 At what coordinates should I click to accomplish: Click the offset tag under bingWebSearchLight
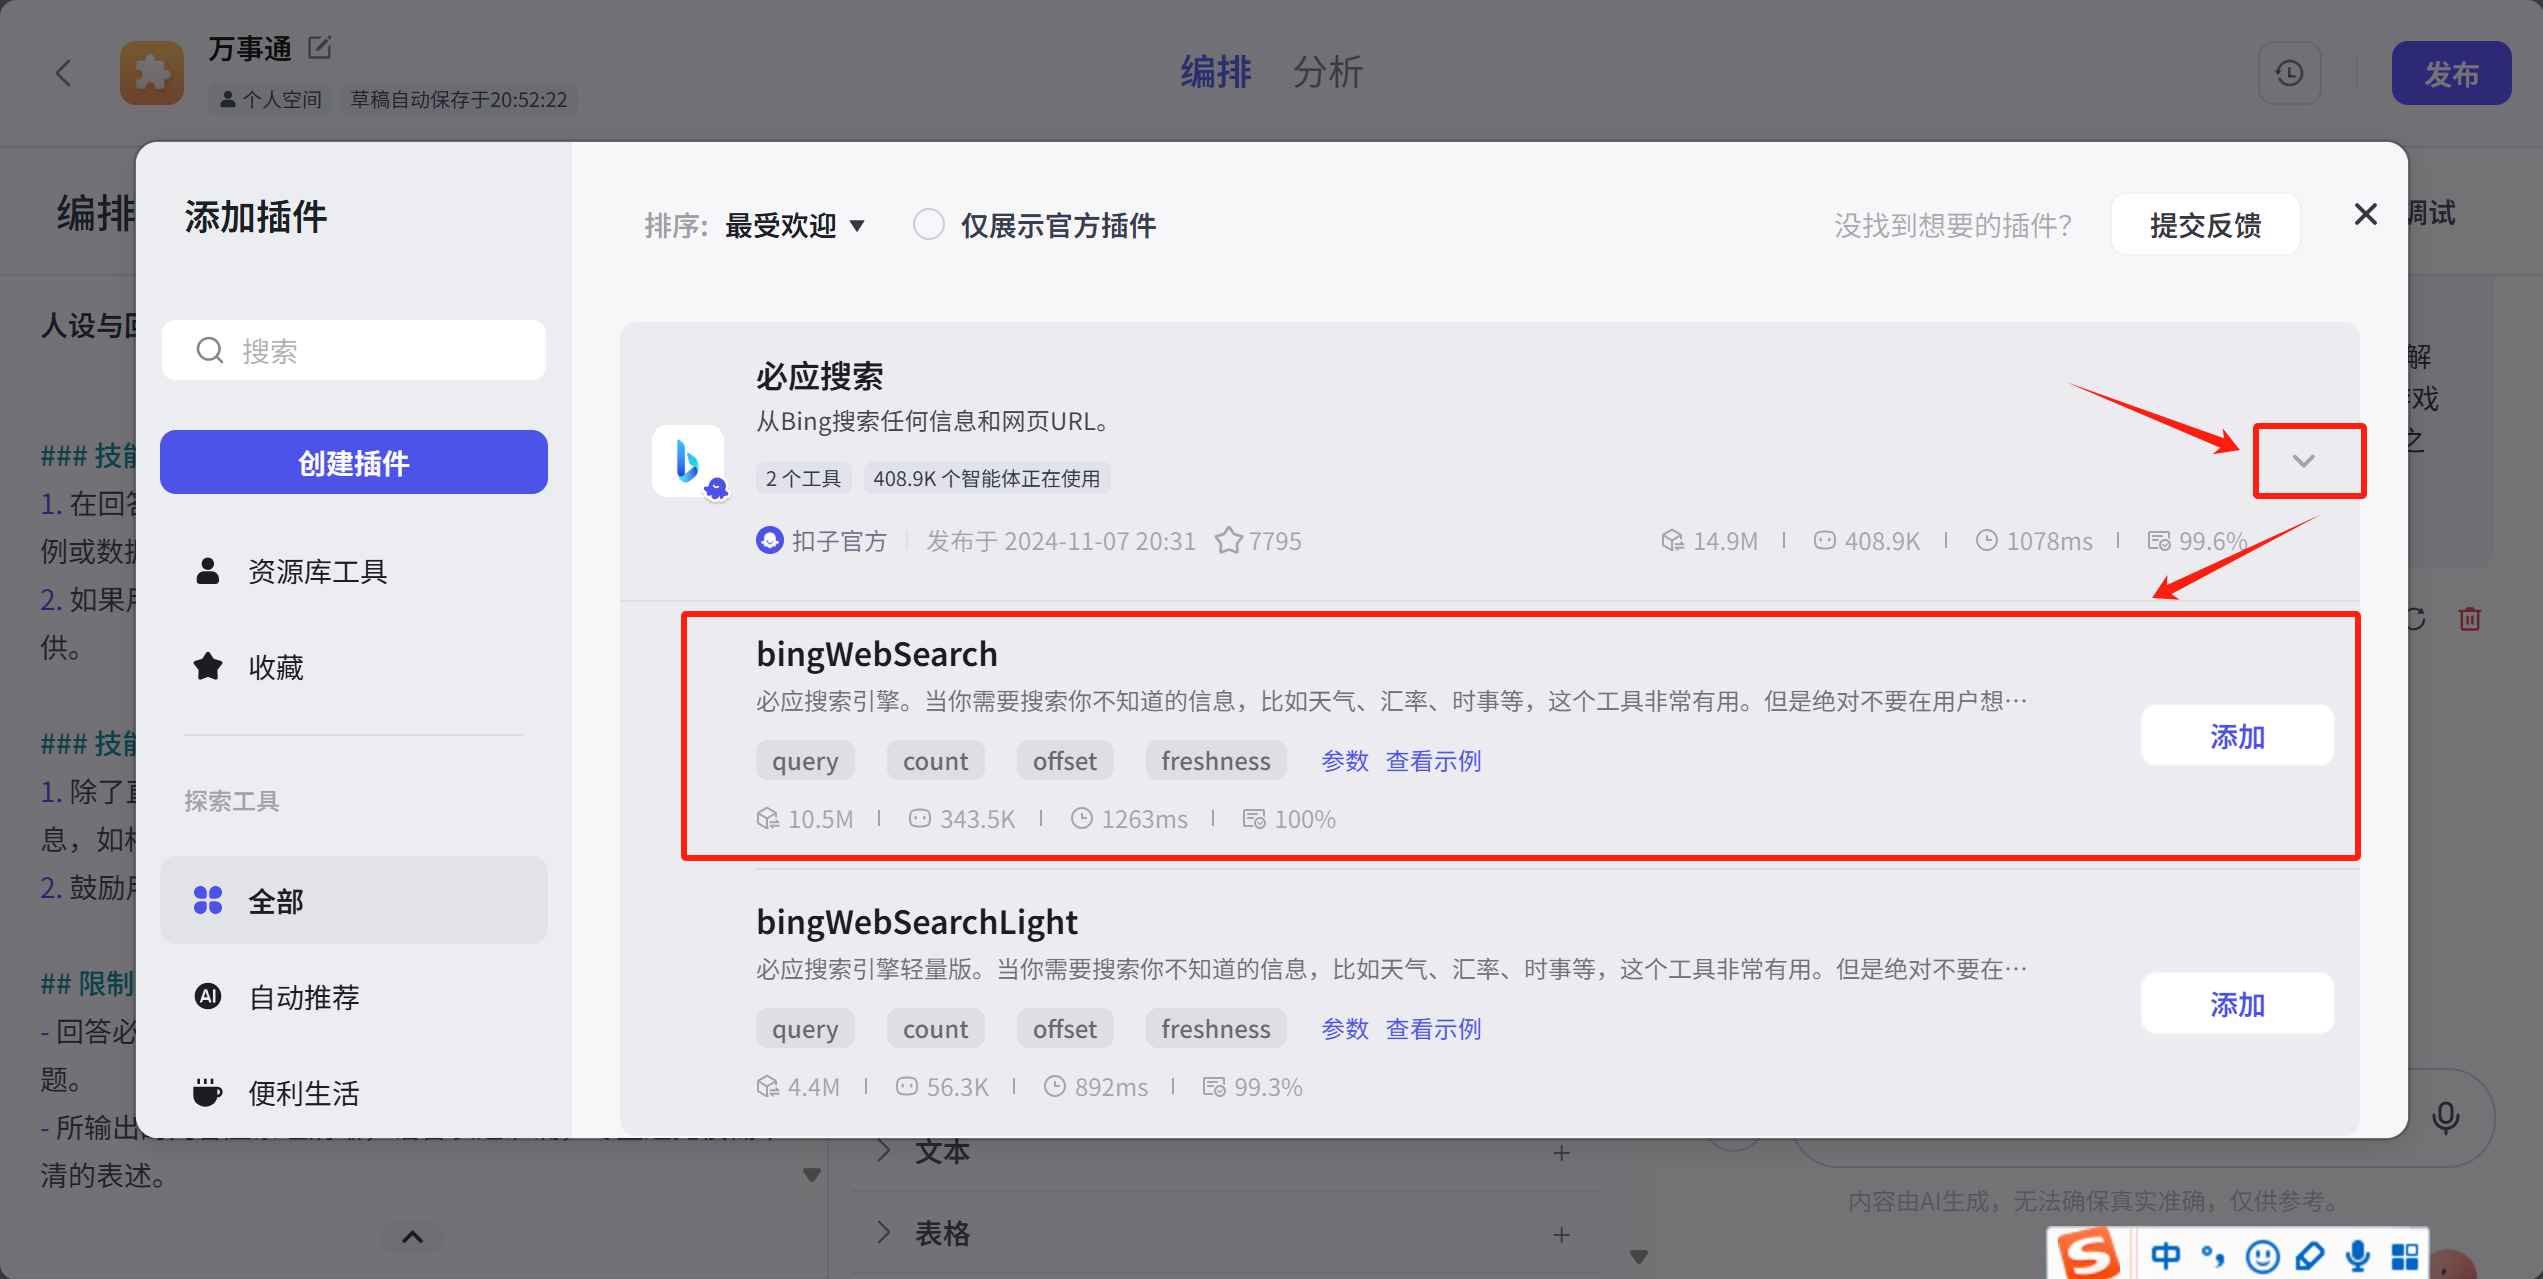[1064, 1029]
